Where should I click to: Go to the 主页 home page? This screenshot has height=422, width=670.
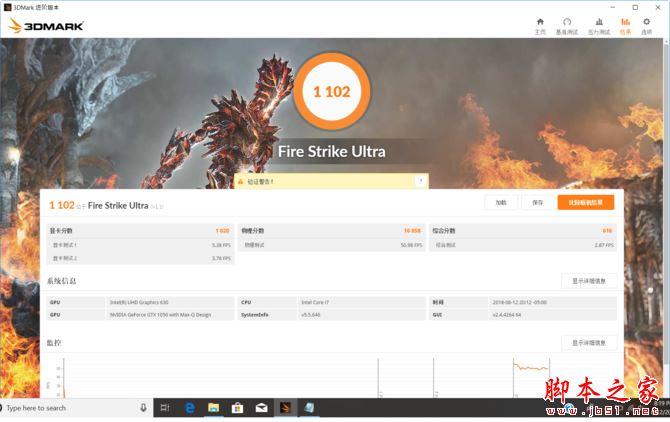(x=540, y=26)
